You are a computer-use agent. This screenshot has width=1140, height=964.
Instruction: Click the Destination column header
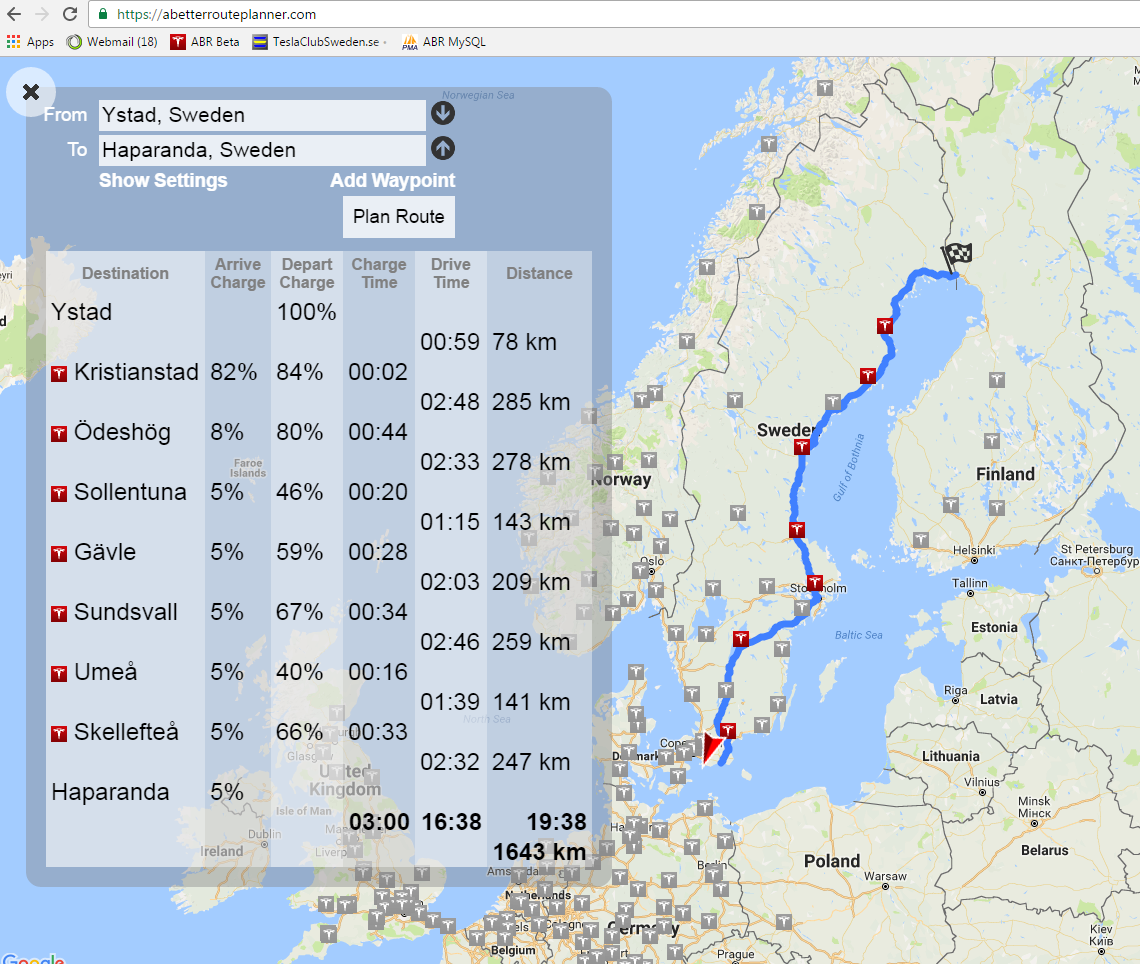click(x=125, y=273)
